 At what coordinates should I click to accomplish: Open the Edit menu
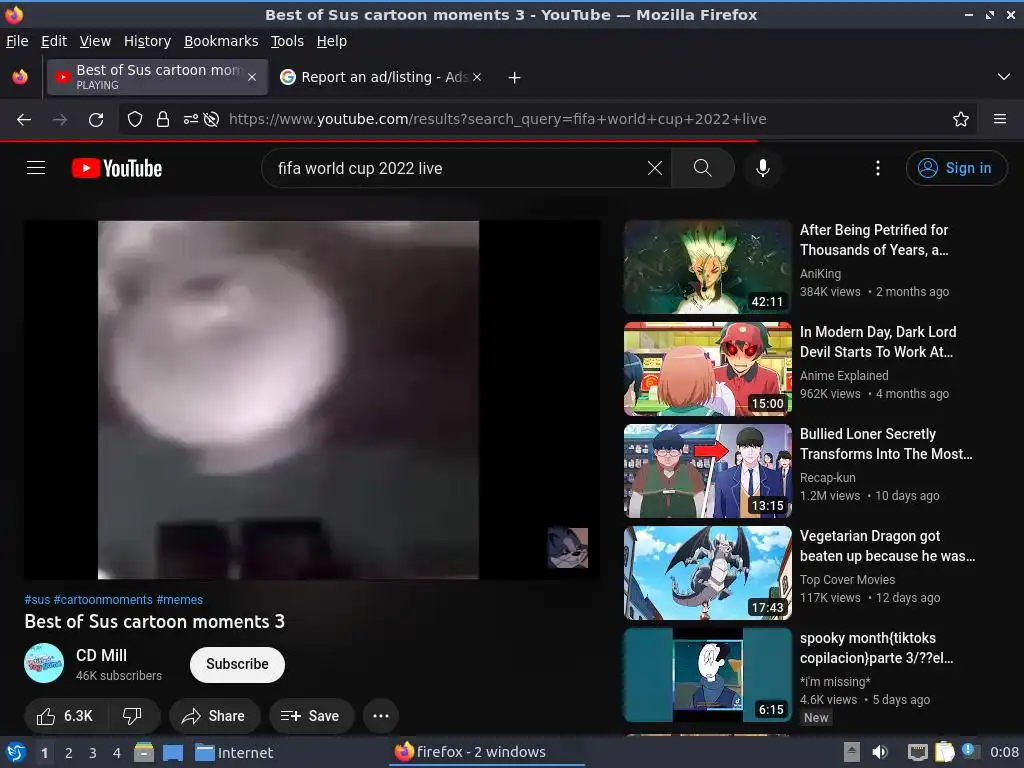tap(54, 41)
